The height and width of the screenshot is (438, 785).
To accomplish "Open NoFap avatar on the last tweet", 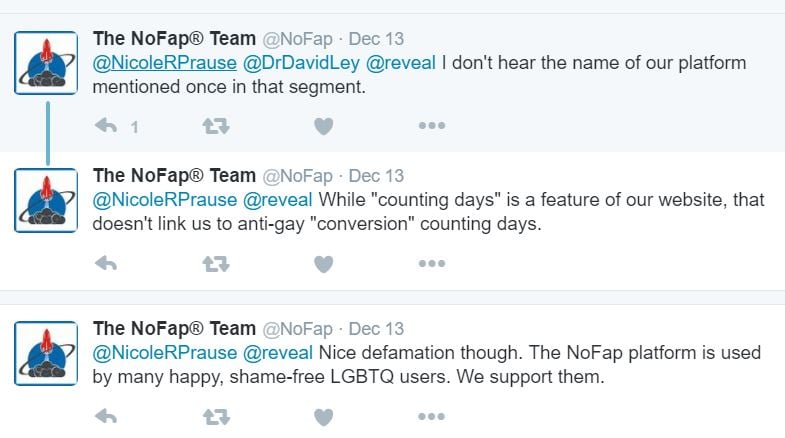I will (x=46, y=353).
